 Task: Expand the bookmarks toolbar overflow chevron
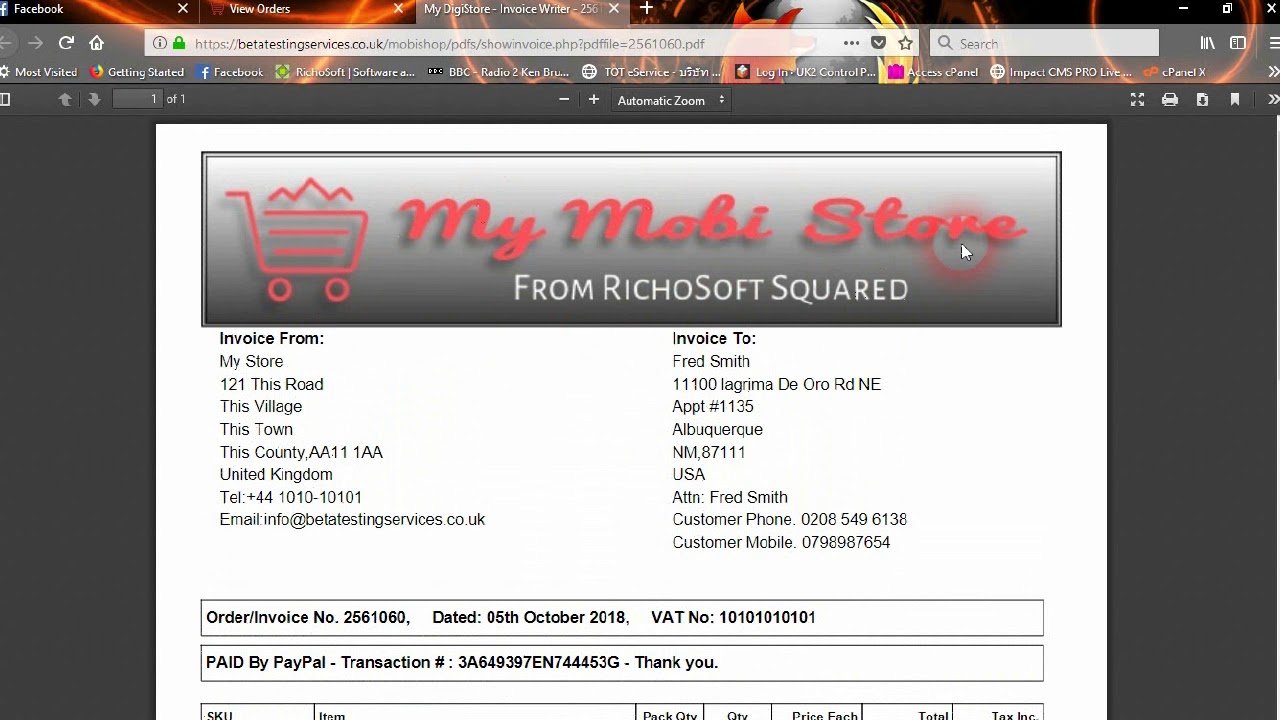coord(1273,72)
